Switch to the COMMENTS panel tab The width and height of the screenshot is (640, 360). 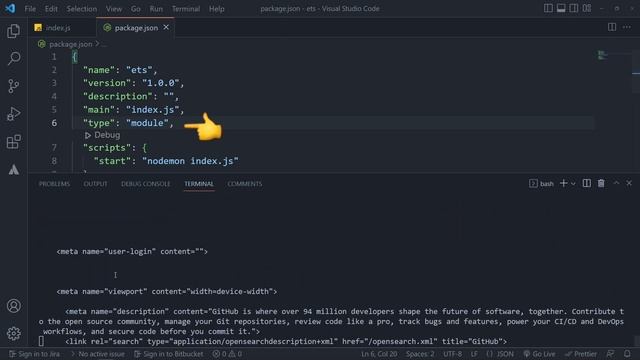tap(245, 184)
